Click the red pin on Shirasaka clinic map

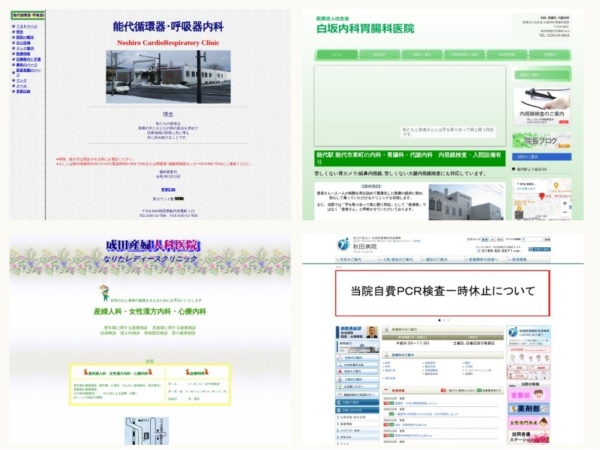541,196
